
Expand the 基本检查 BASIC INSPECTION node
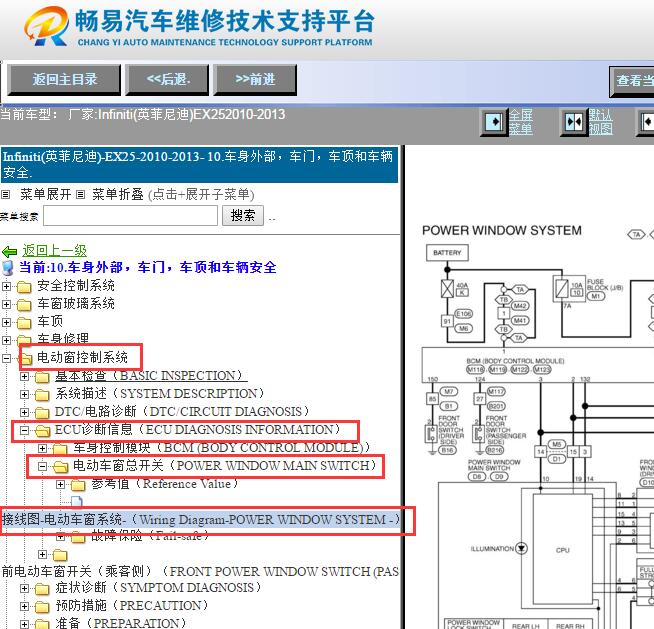pyautogui.click(x=25, y=377)
